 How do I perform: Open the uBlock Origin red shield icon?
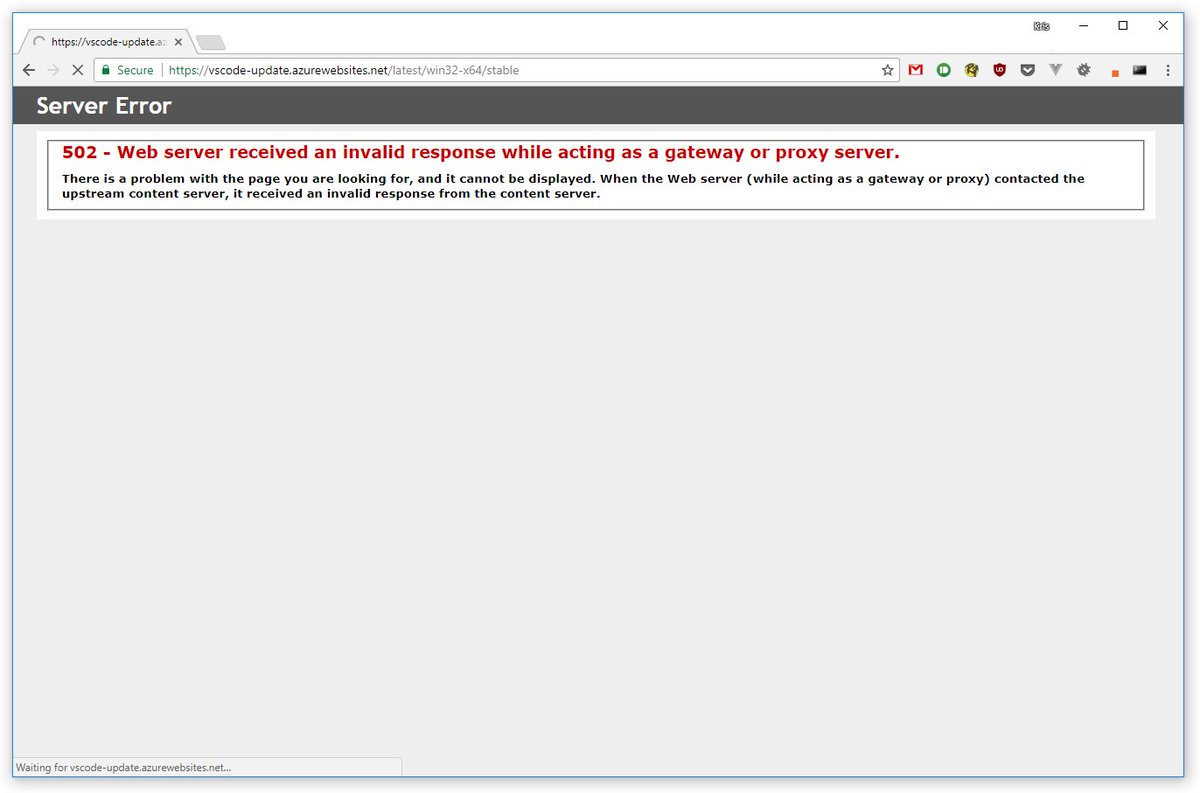point(1000,70)
